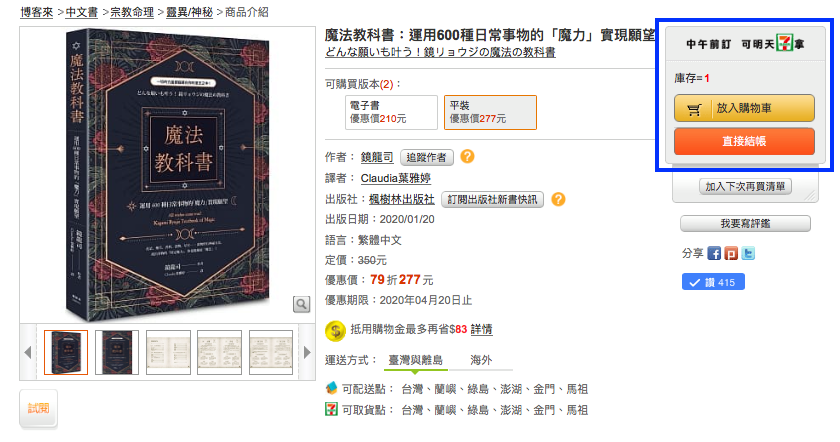Show previous thumbnails with the left arrow
This screenshot has width=840, height=442.
click(28, 353)
